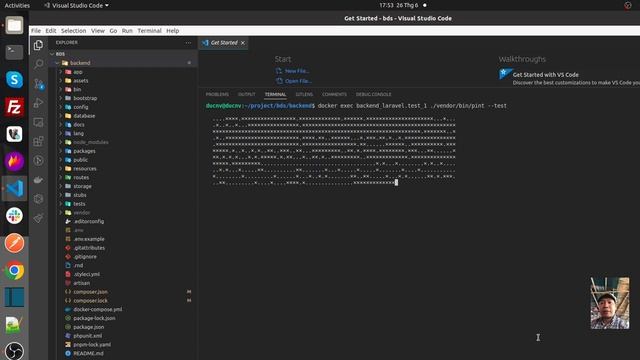Viewport: 640px width, 360px height.
Task: Open Run and Debug view
Action: (38, 103)
